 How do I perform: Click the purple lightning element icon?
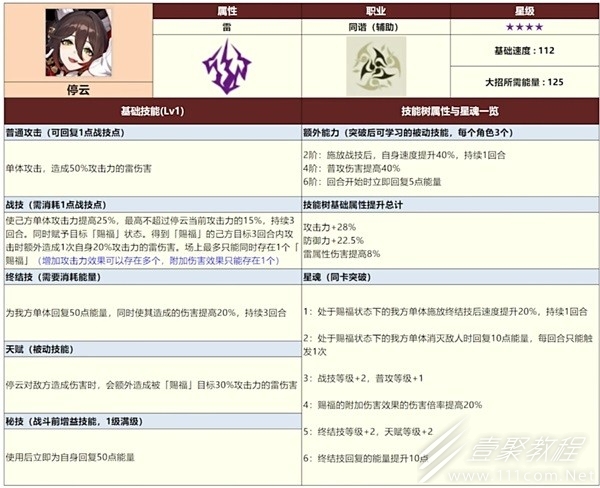tap(227, 67)
